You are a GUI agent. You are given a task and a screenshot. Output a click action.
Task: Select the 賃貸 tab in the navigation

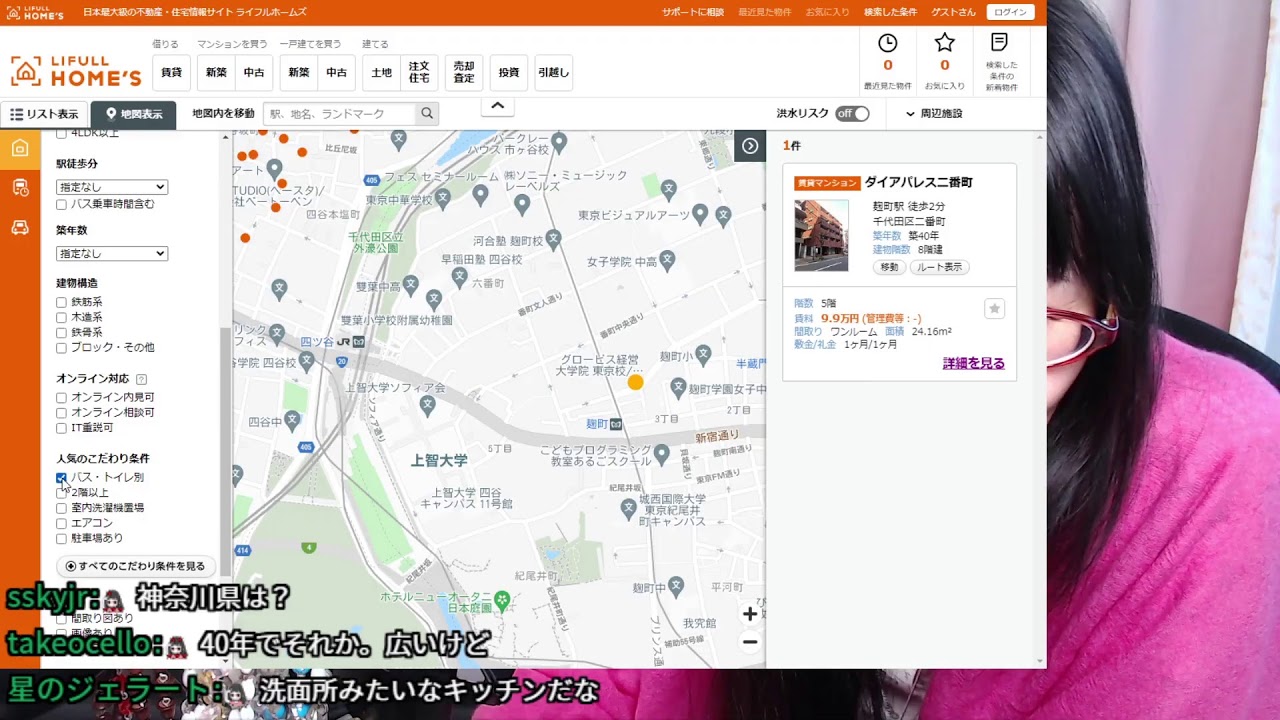[x=170, y=72]
